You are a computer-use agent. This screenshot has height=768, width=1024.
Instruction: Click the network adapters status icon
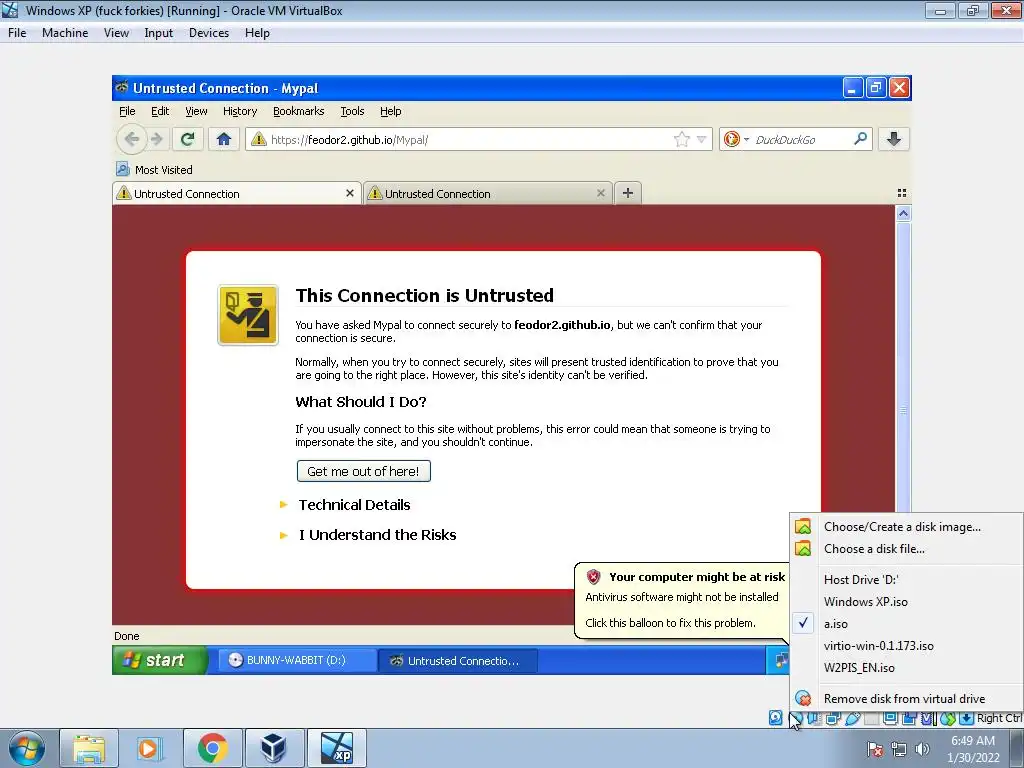click(833, 718)
